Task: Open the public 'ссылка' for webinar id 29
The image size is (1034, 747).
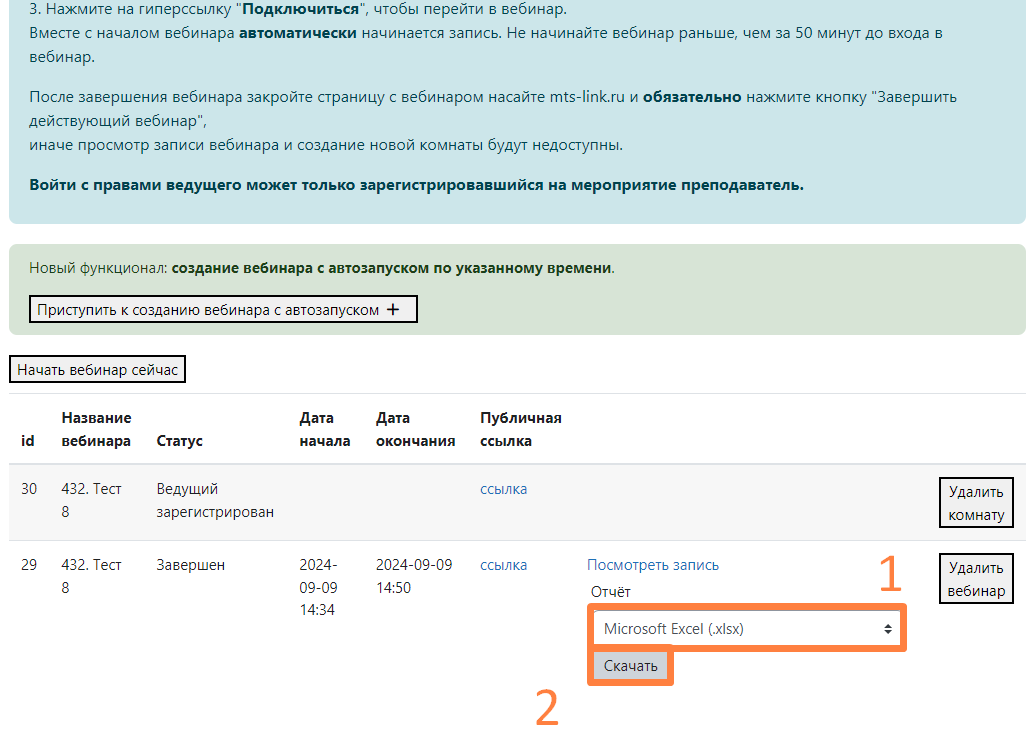Action: (x=503, y=565)
